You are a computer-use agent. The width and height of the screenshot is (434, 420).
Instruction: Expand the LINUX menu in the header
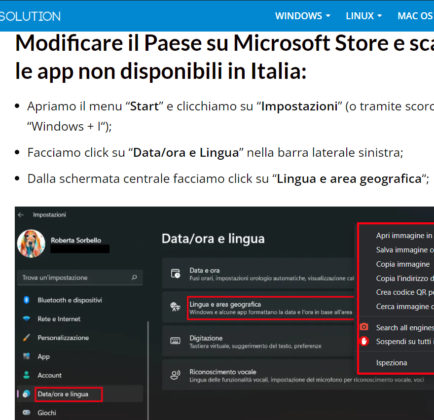(x=364, y=16)
